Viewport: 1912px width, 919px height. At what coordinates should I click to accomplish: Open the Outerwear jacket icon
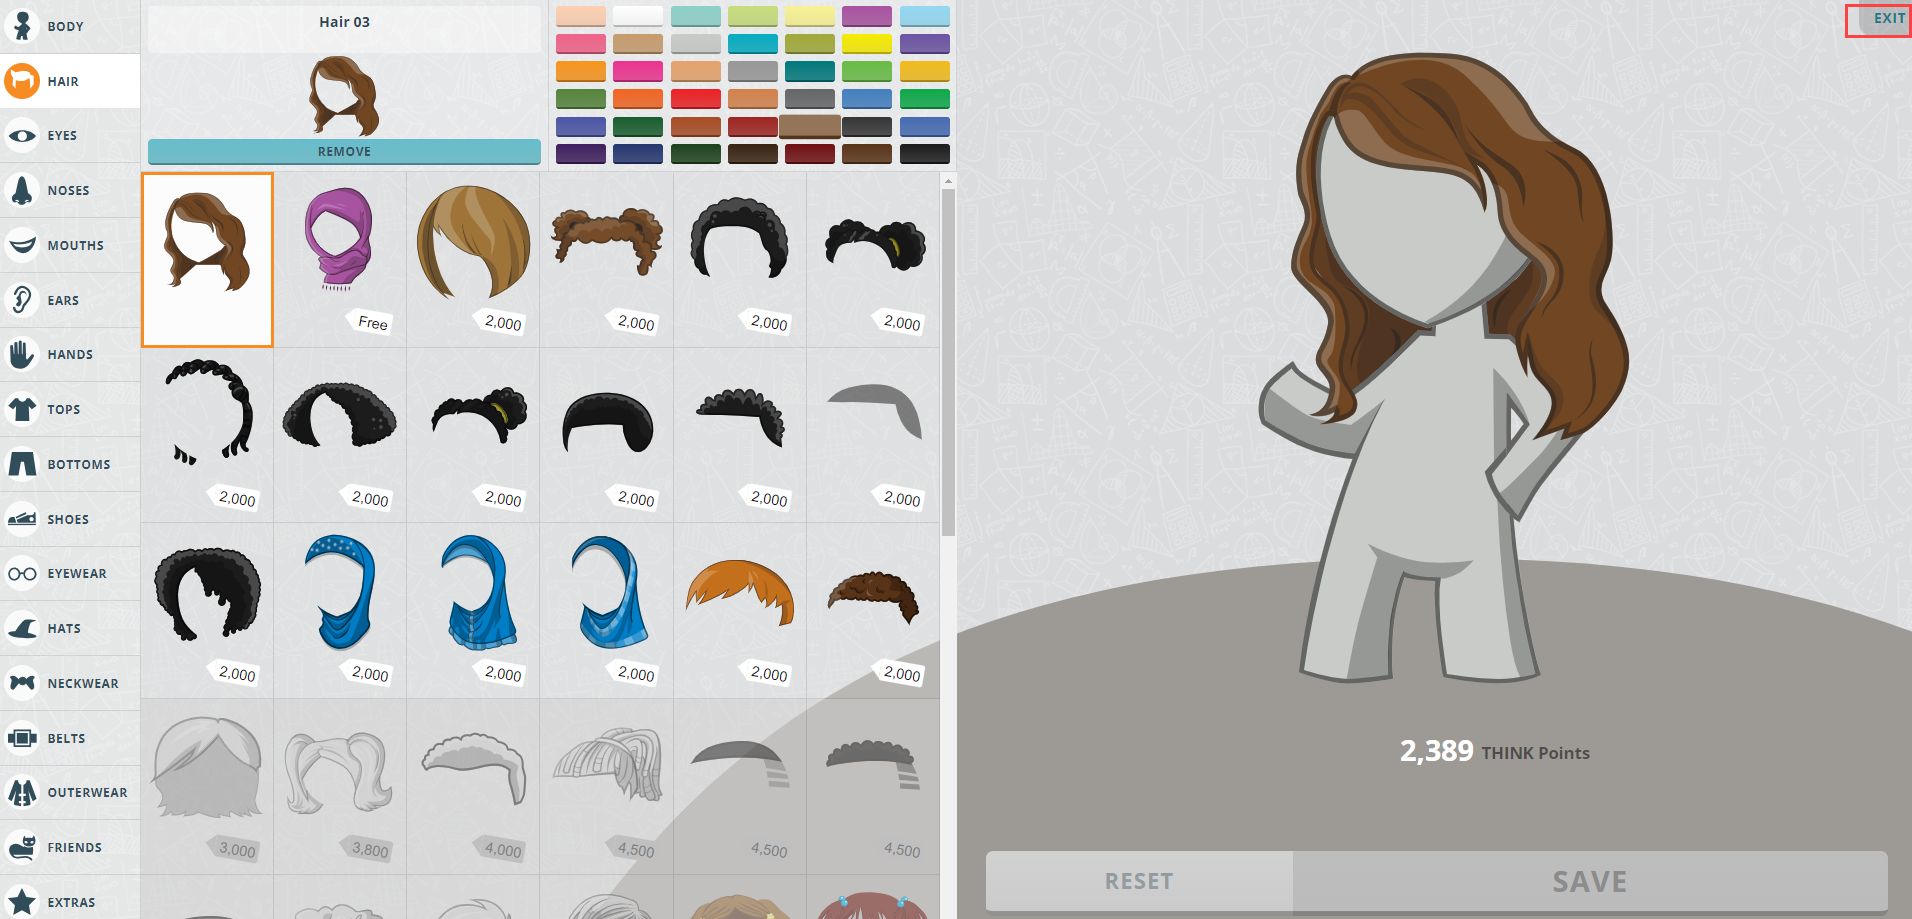pyautogui.click(x=22, y=792)
